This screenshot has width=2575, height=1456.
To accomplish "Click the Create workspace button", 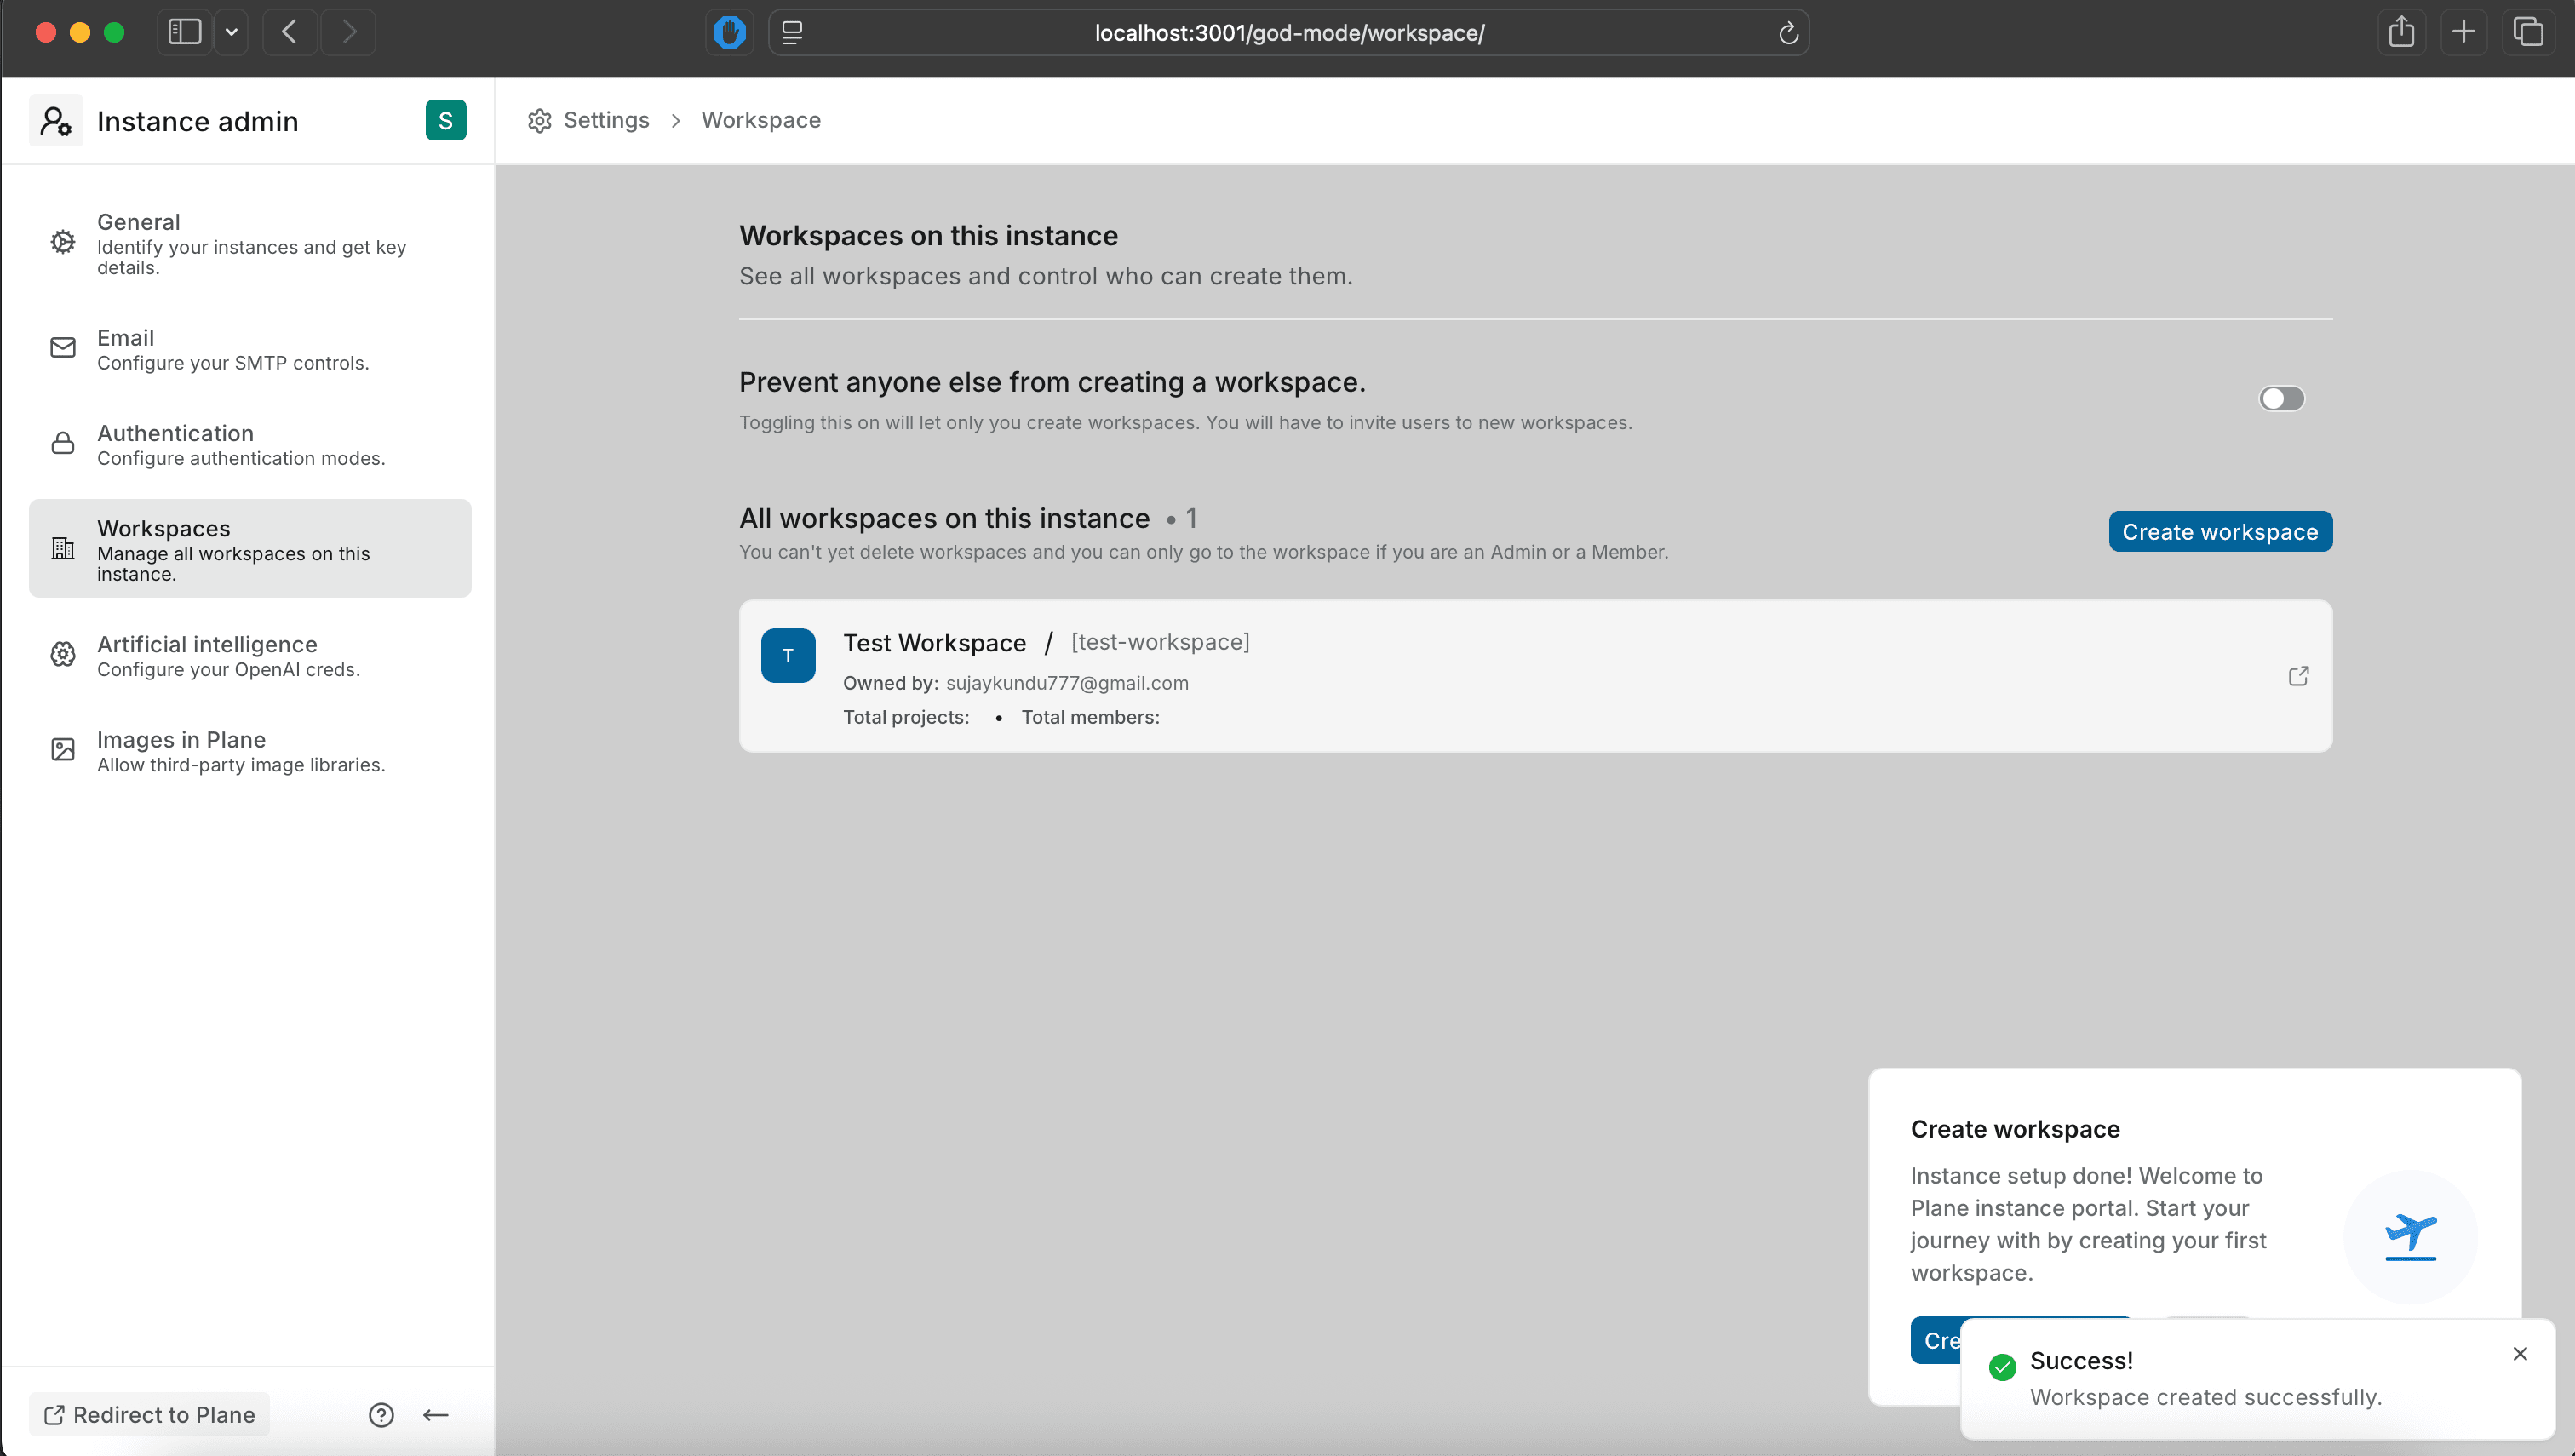I will 2220,532.
